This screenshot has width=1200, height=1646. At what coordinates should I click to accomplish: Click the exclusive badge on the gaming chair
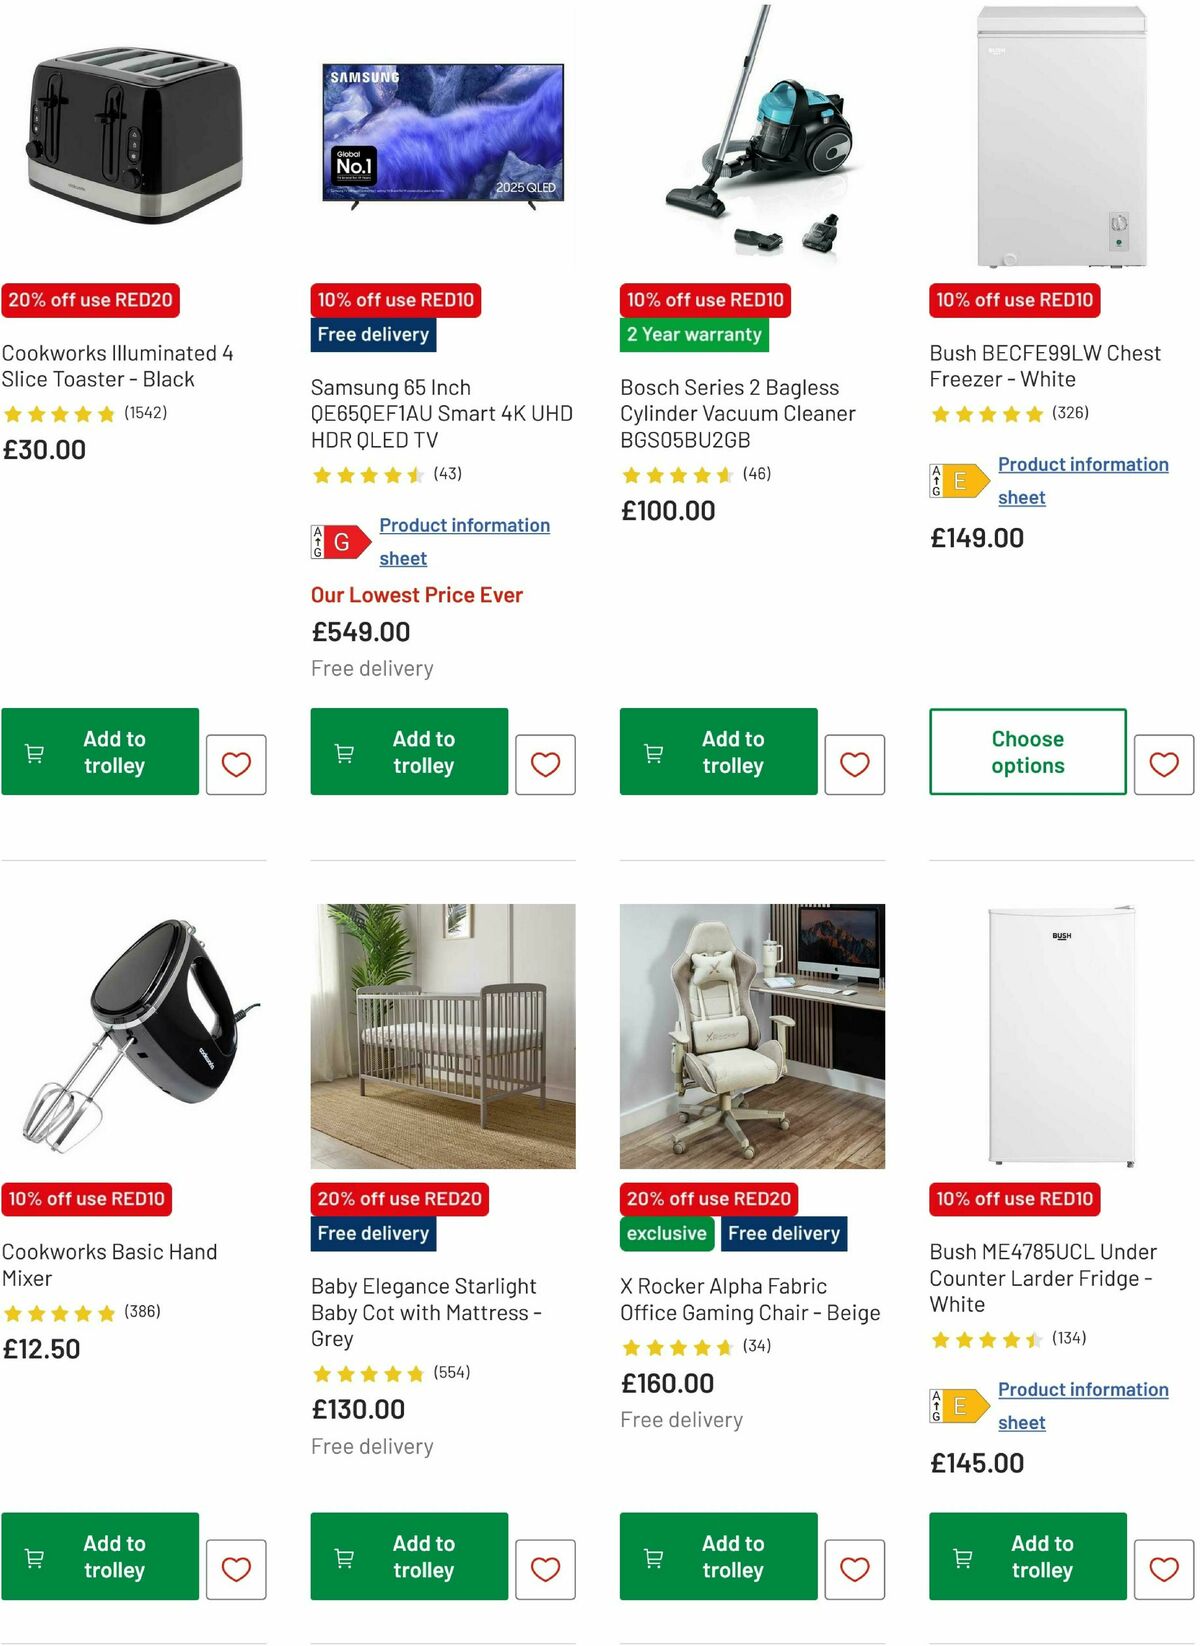[x=666, y=1233]
